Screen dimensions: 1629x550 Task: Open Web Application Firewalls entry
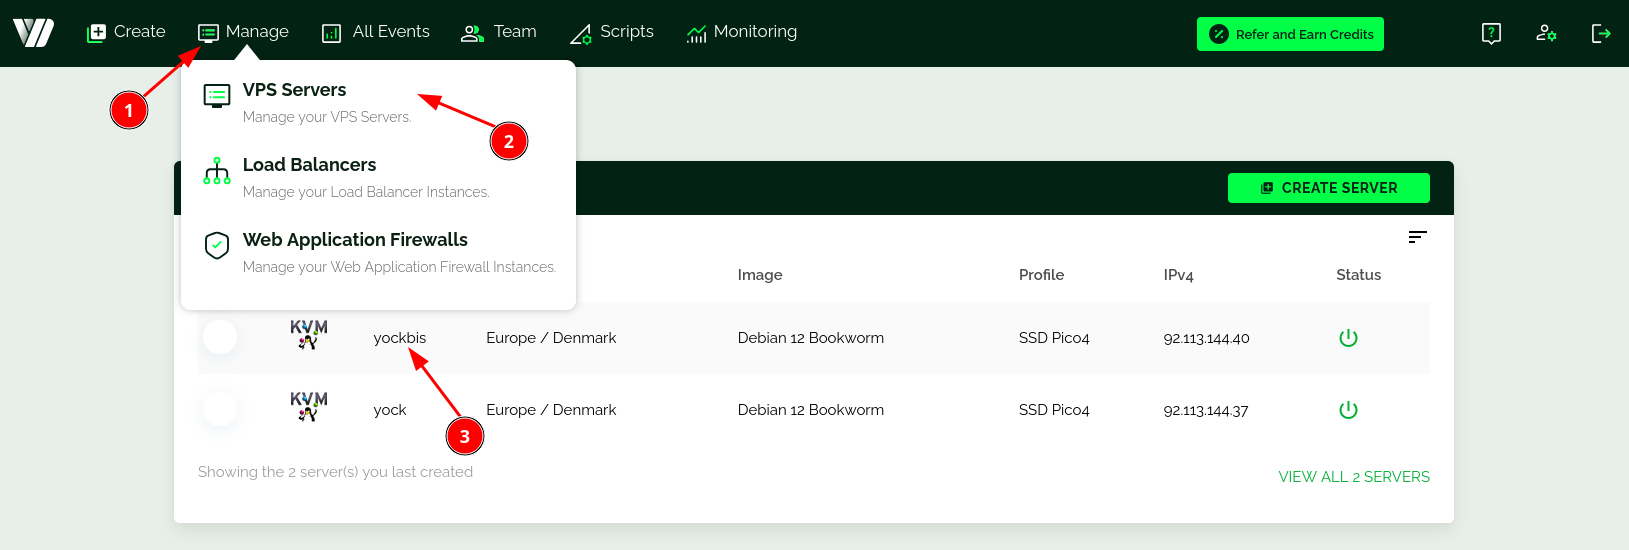tap(355, 241)
